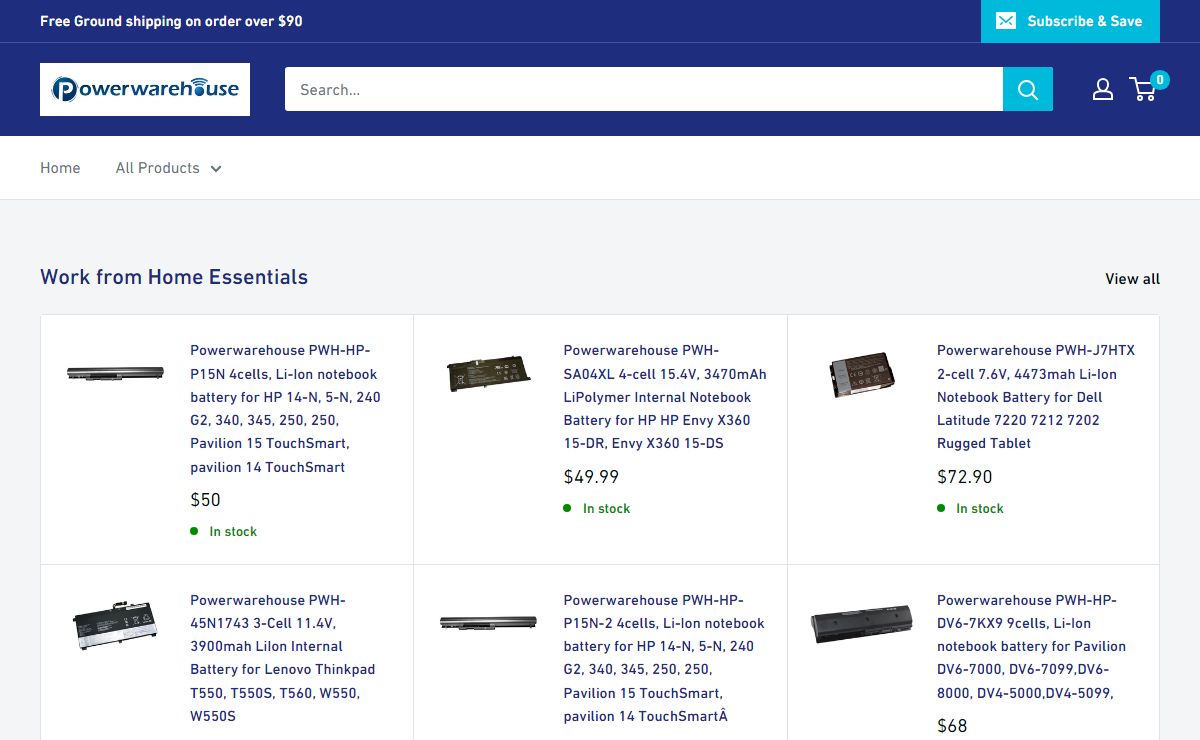Click the $49.99 price text
The image size is (1200, 740).
[x=591, y=477]
